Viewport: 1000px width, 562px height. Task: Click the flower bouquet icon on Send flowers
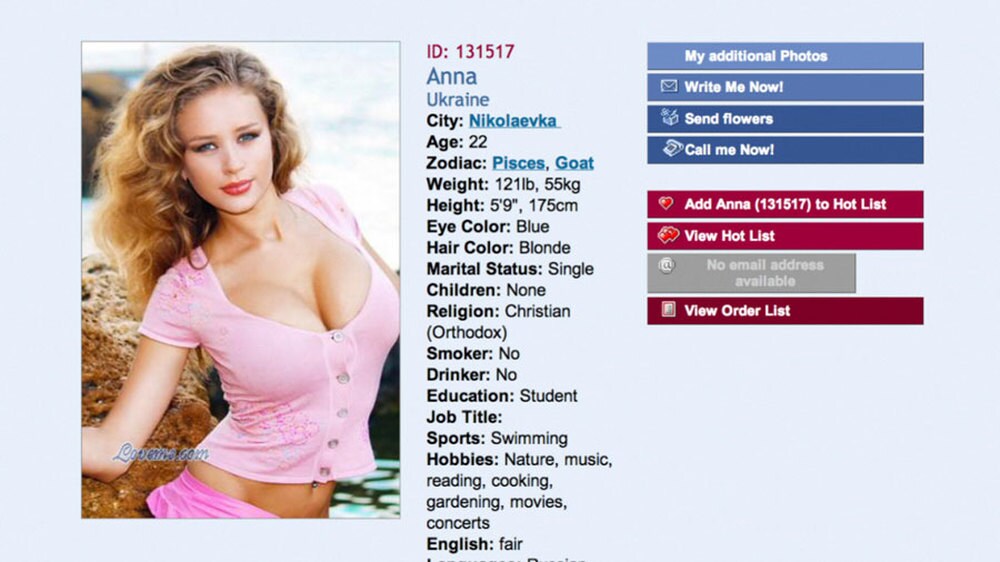tap(669, 117)
